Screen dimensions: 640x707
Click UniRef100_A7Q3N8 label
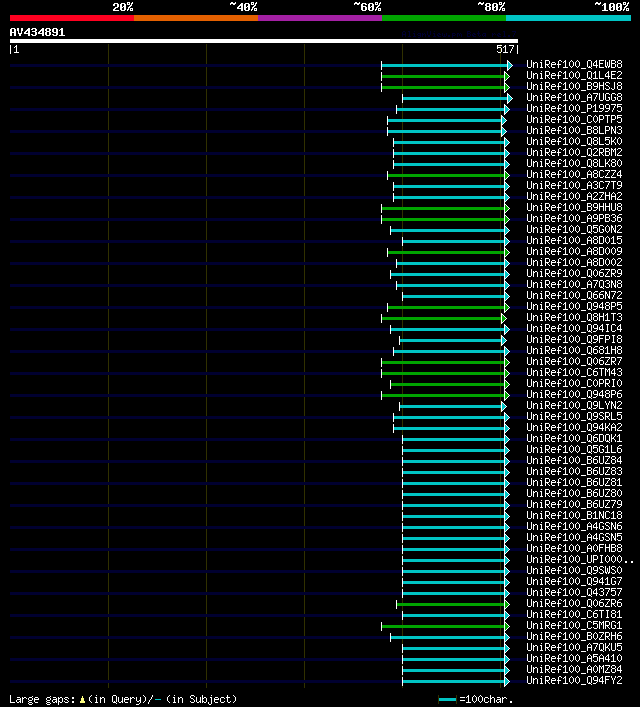point(574,285)
